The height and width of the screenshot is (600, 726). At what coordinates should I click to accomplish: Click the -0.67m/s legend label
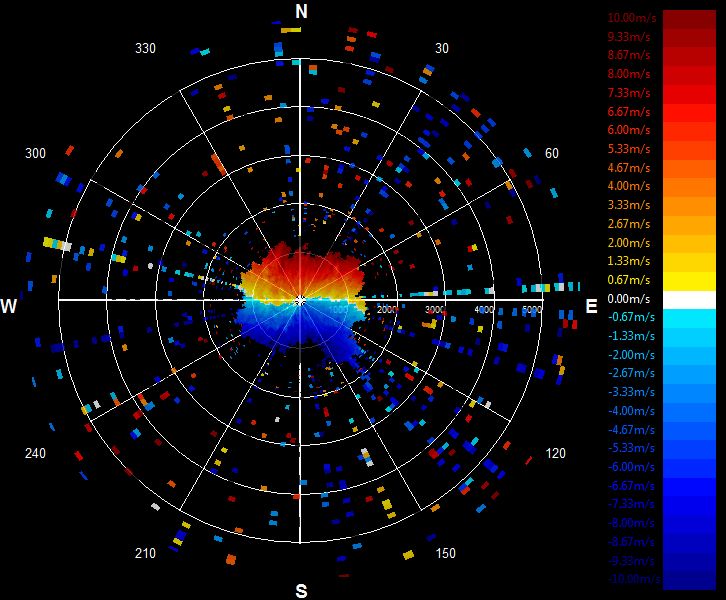632,317
